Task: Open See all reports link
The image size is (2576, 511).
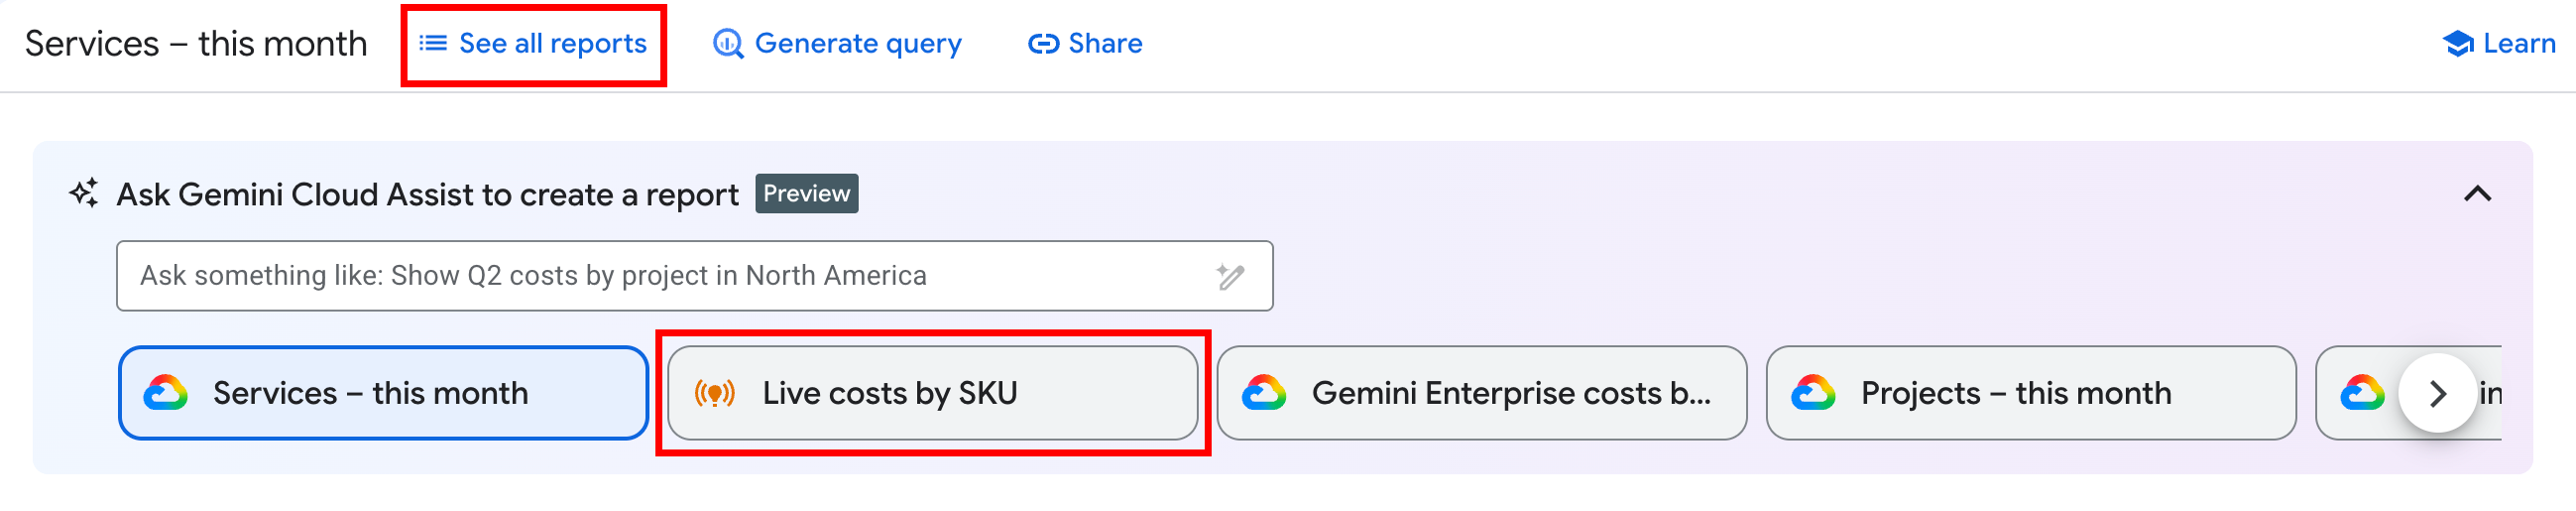Action: coord(533,44)
